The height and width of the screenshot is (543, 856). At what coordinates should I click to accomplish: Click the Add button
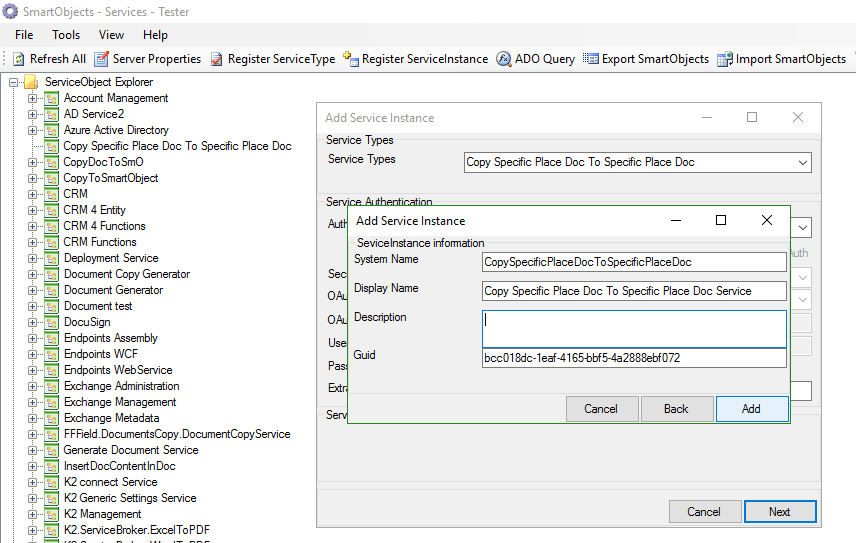pos(751,409)
